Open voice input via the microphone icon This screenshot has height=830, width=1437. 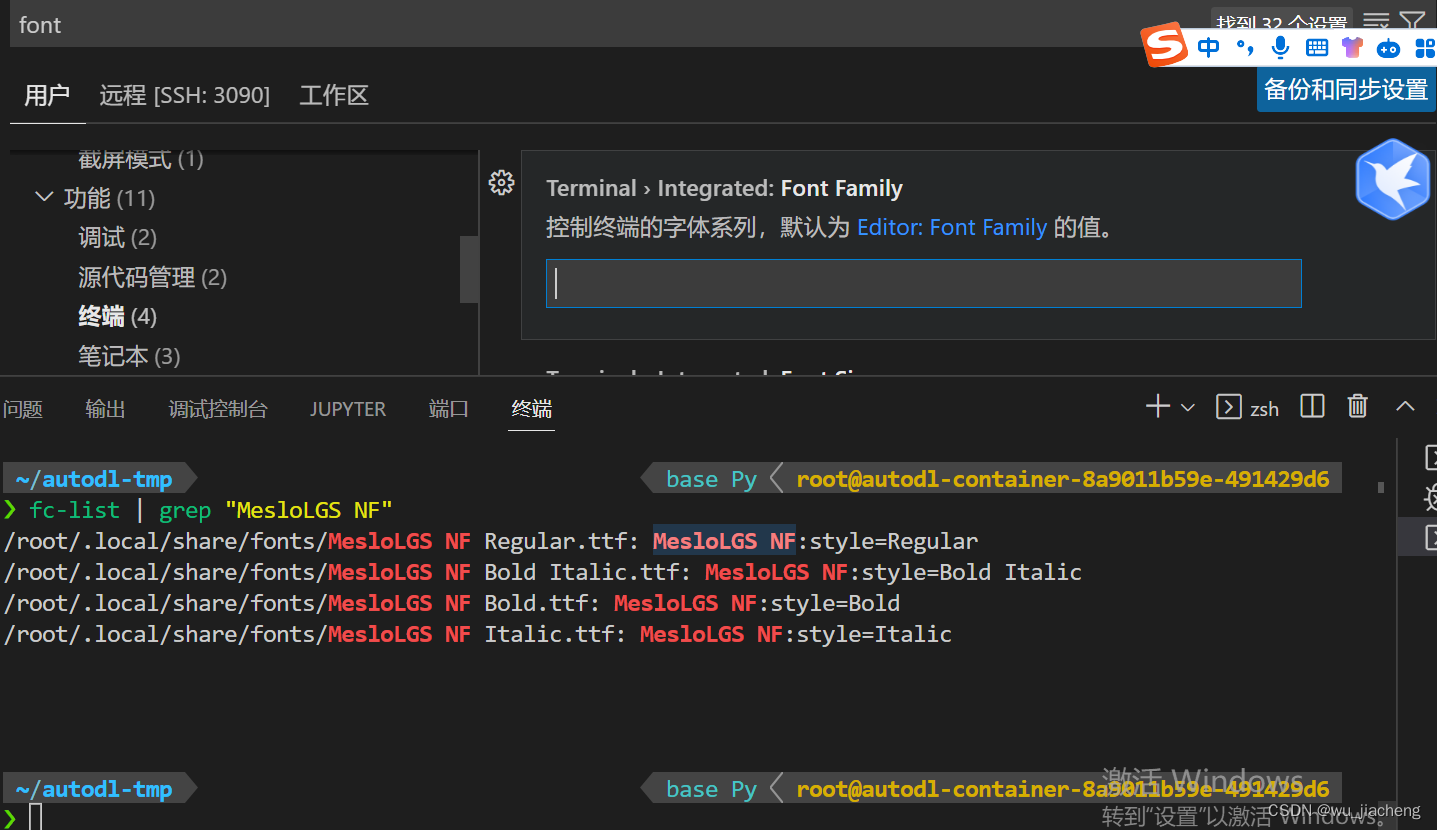[1280, 47]
